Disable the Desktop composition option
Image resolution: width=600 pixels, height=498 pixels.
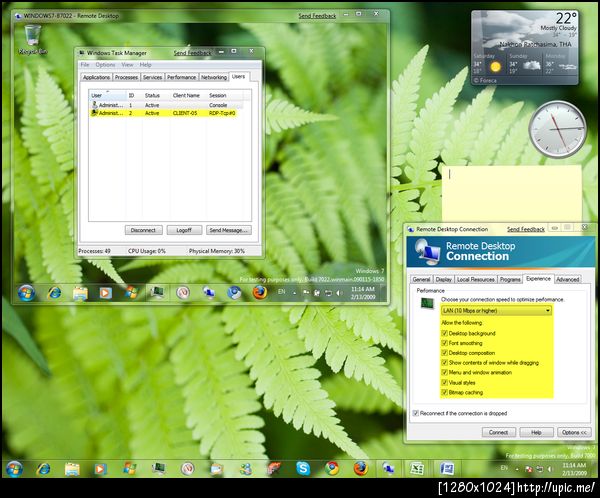tap(444, 353)
